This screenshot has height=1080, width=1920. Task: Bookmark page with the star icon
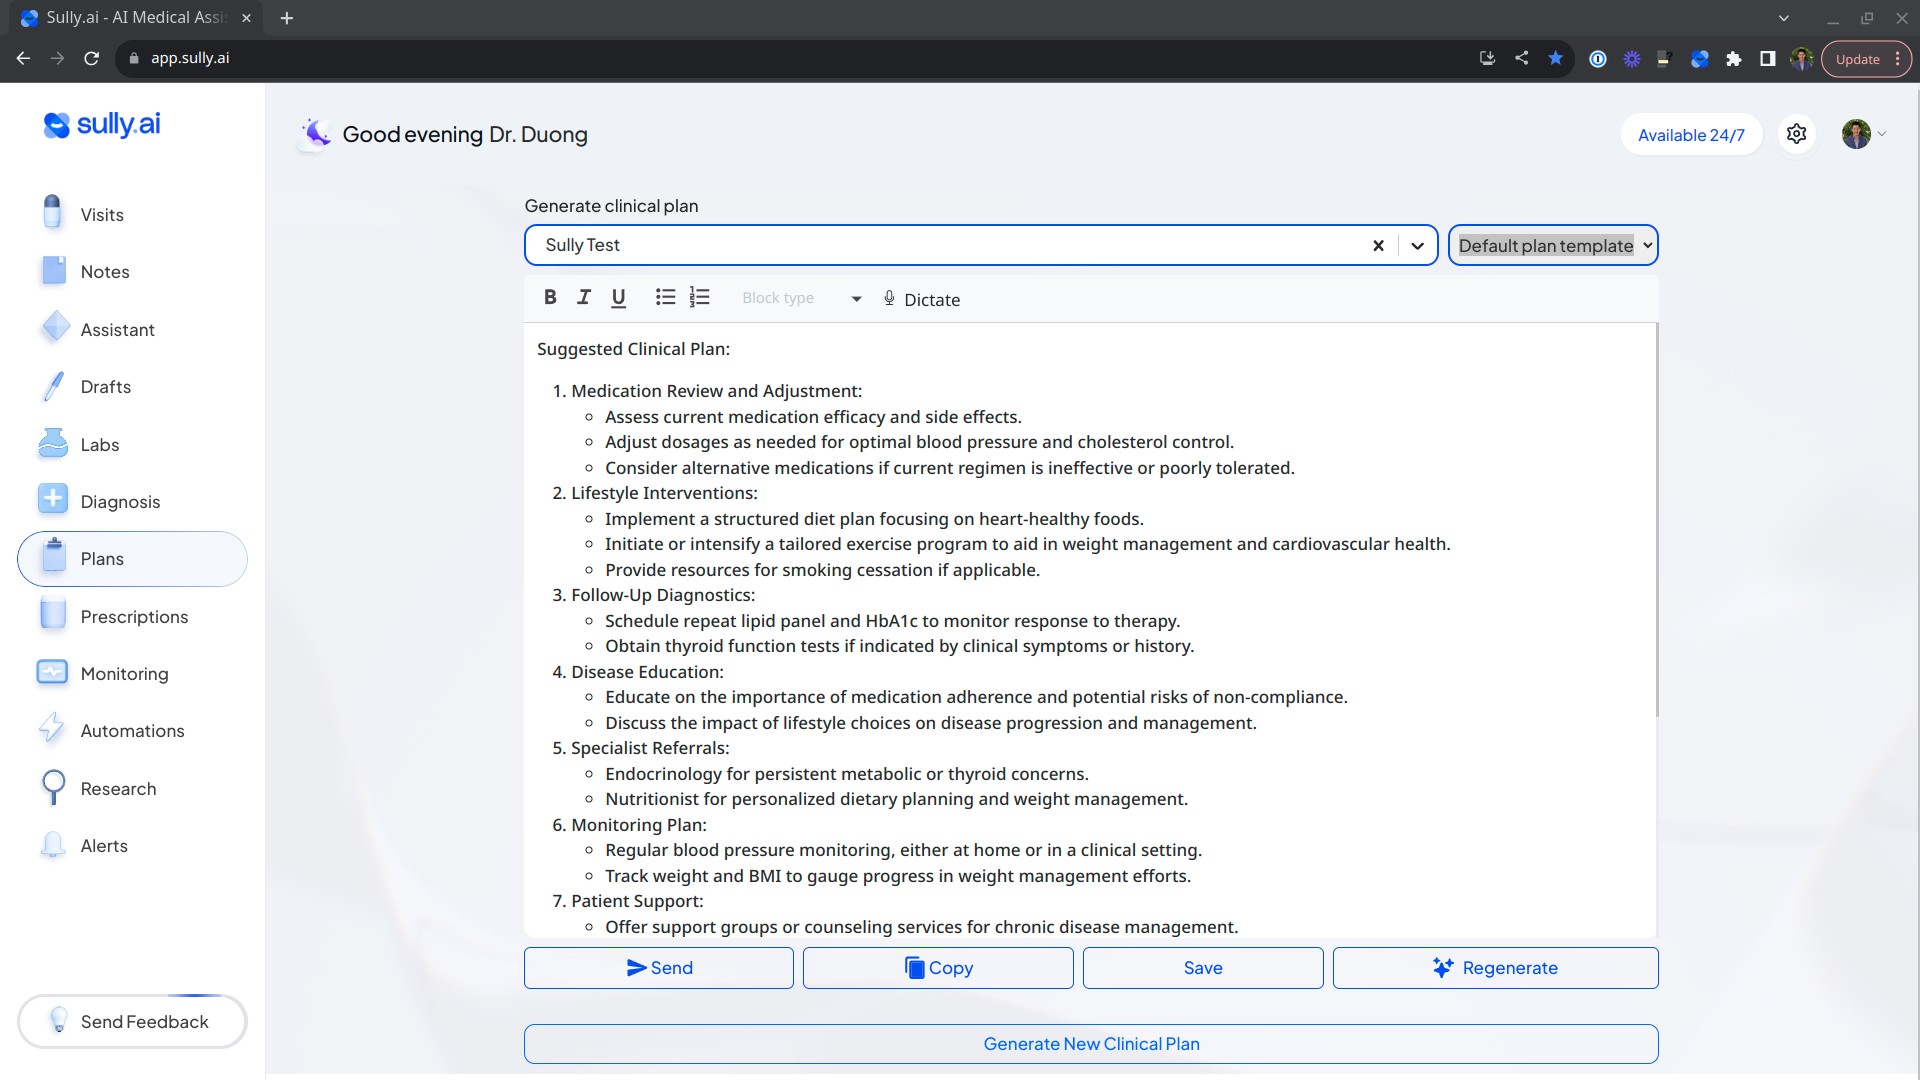point(1555,58)
